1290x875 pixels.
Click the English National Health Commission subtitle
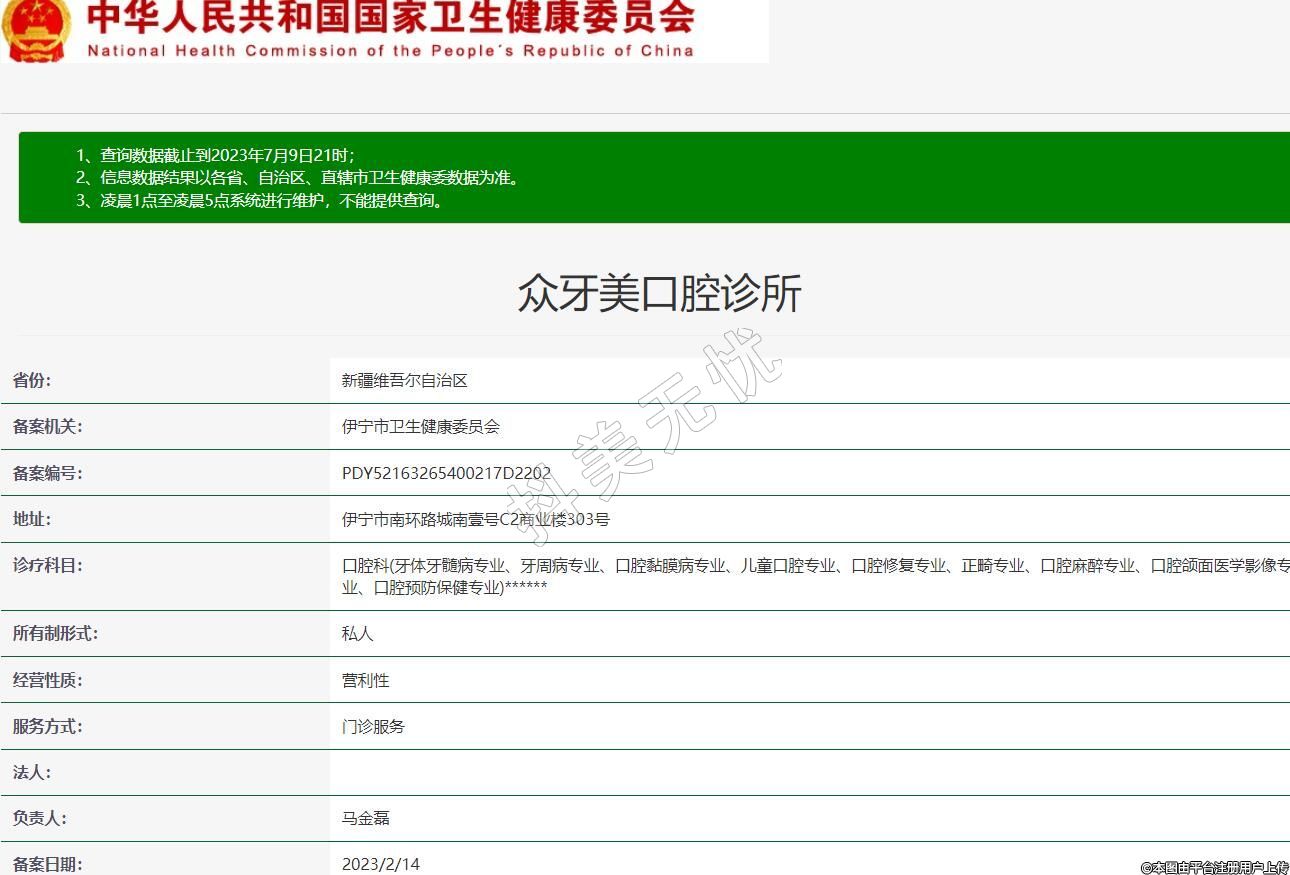click(x=390, y=51)
